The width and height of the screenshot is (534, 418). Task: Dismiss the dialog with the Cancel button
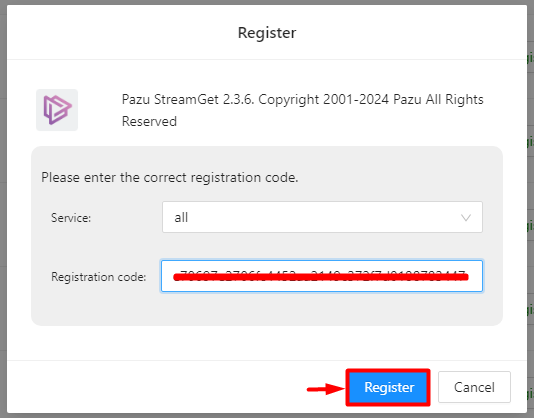(x=474, y=387)
